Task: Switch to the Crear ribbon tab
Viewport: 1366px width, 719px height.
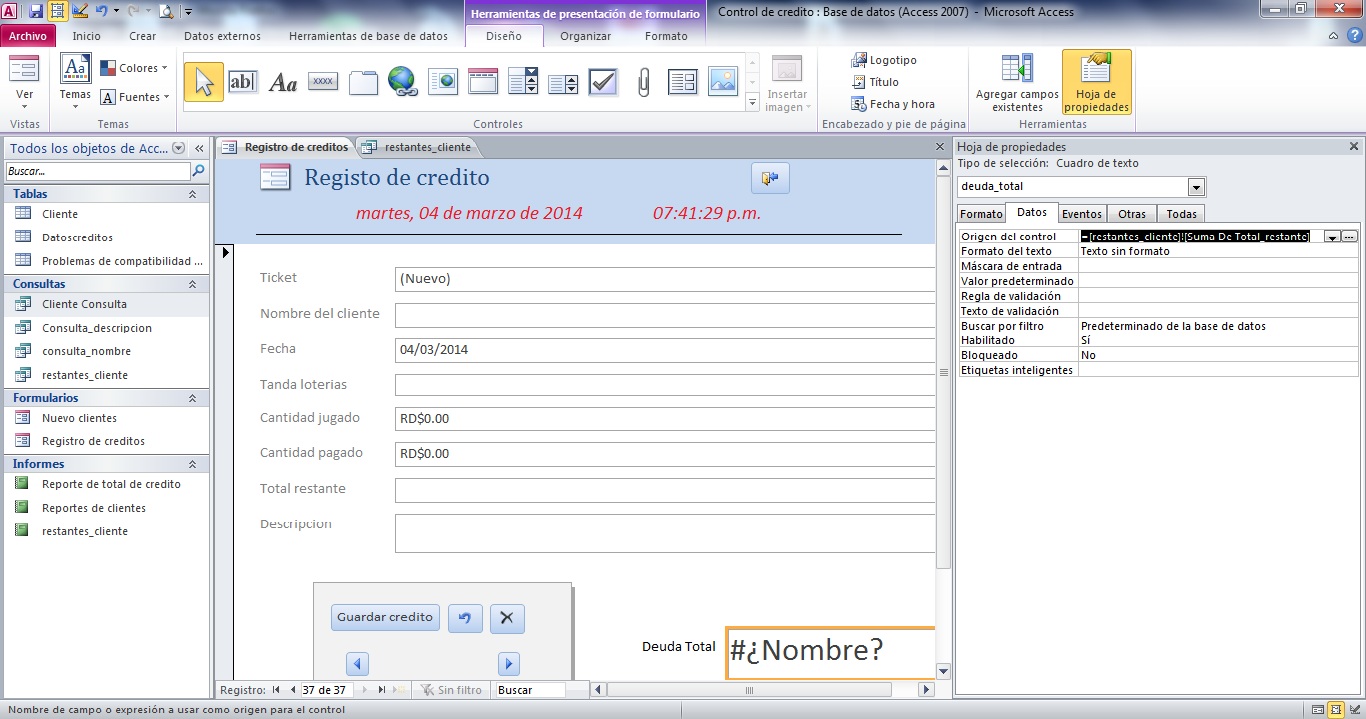Action: (x=143, y=36)
